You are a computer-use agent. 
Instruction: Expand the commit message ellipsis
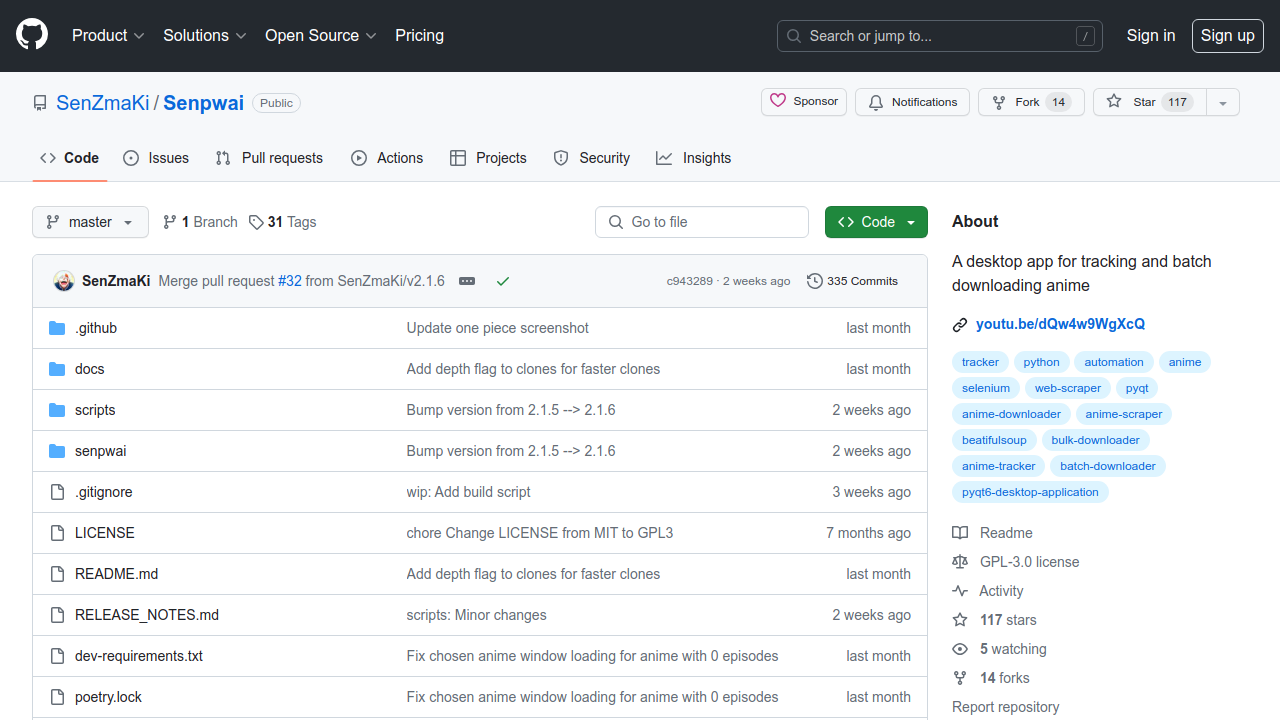pyautogui.click(x=467, y=281)
